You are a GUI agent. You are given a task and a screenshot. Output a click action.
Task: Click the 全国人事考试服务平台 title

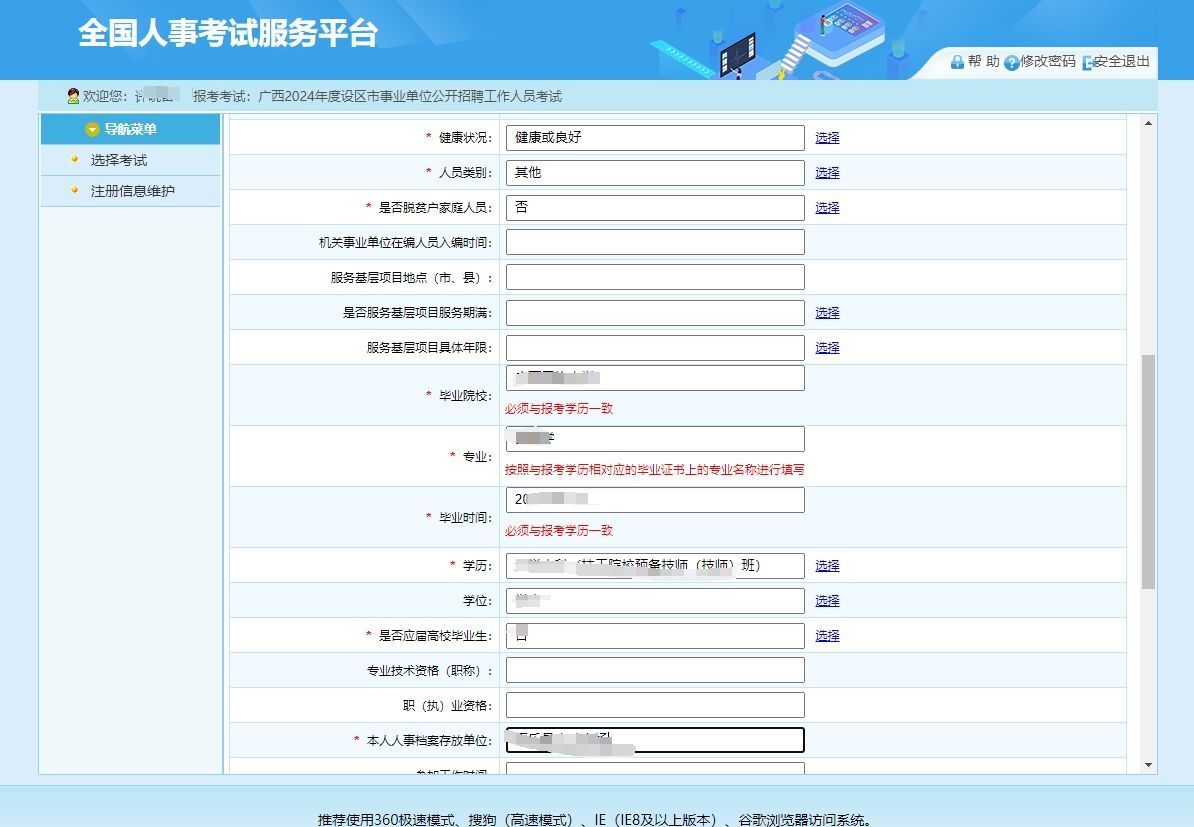pos(228,33)
